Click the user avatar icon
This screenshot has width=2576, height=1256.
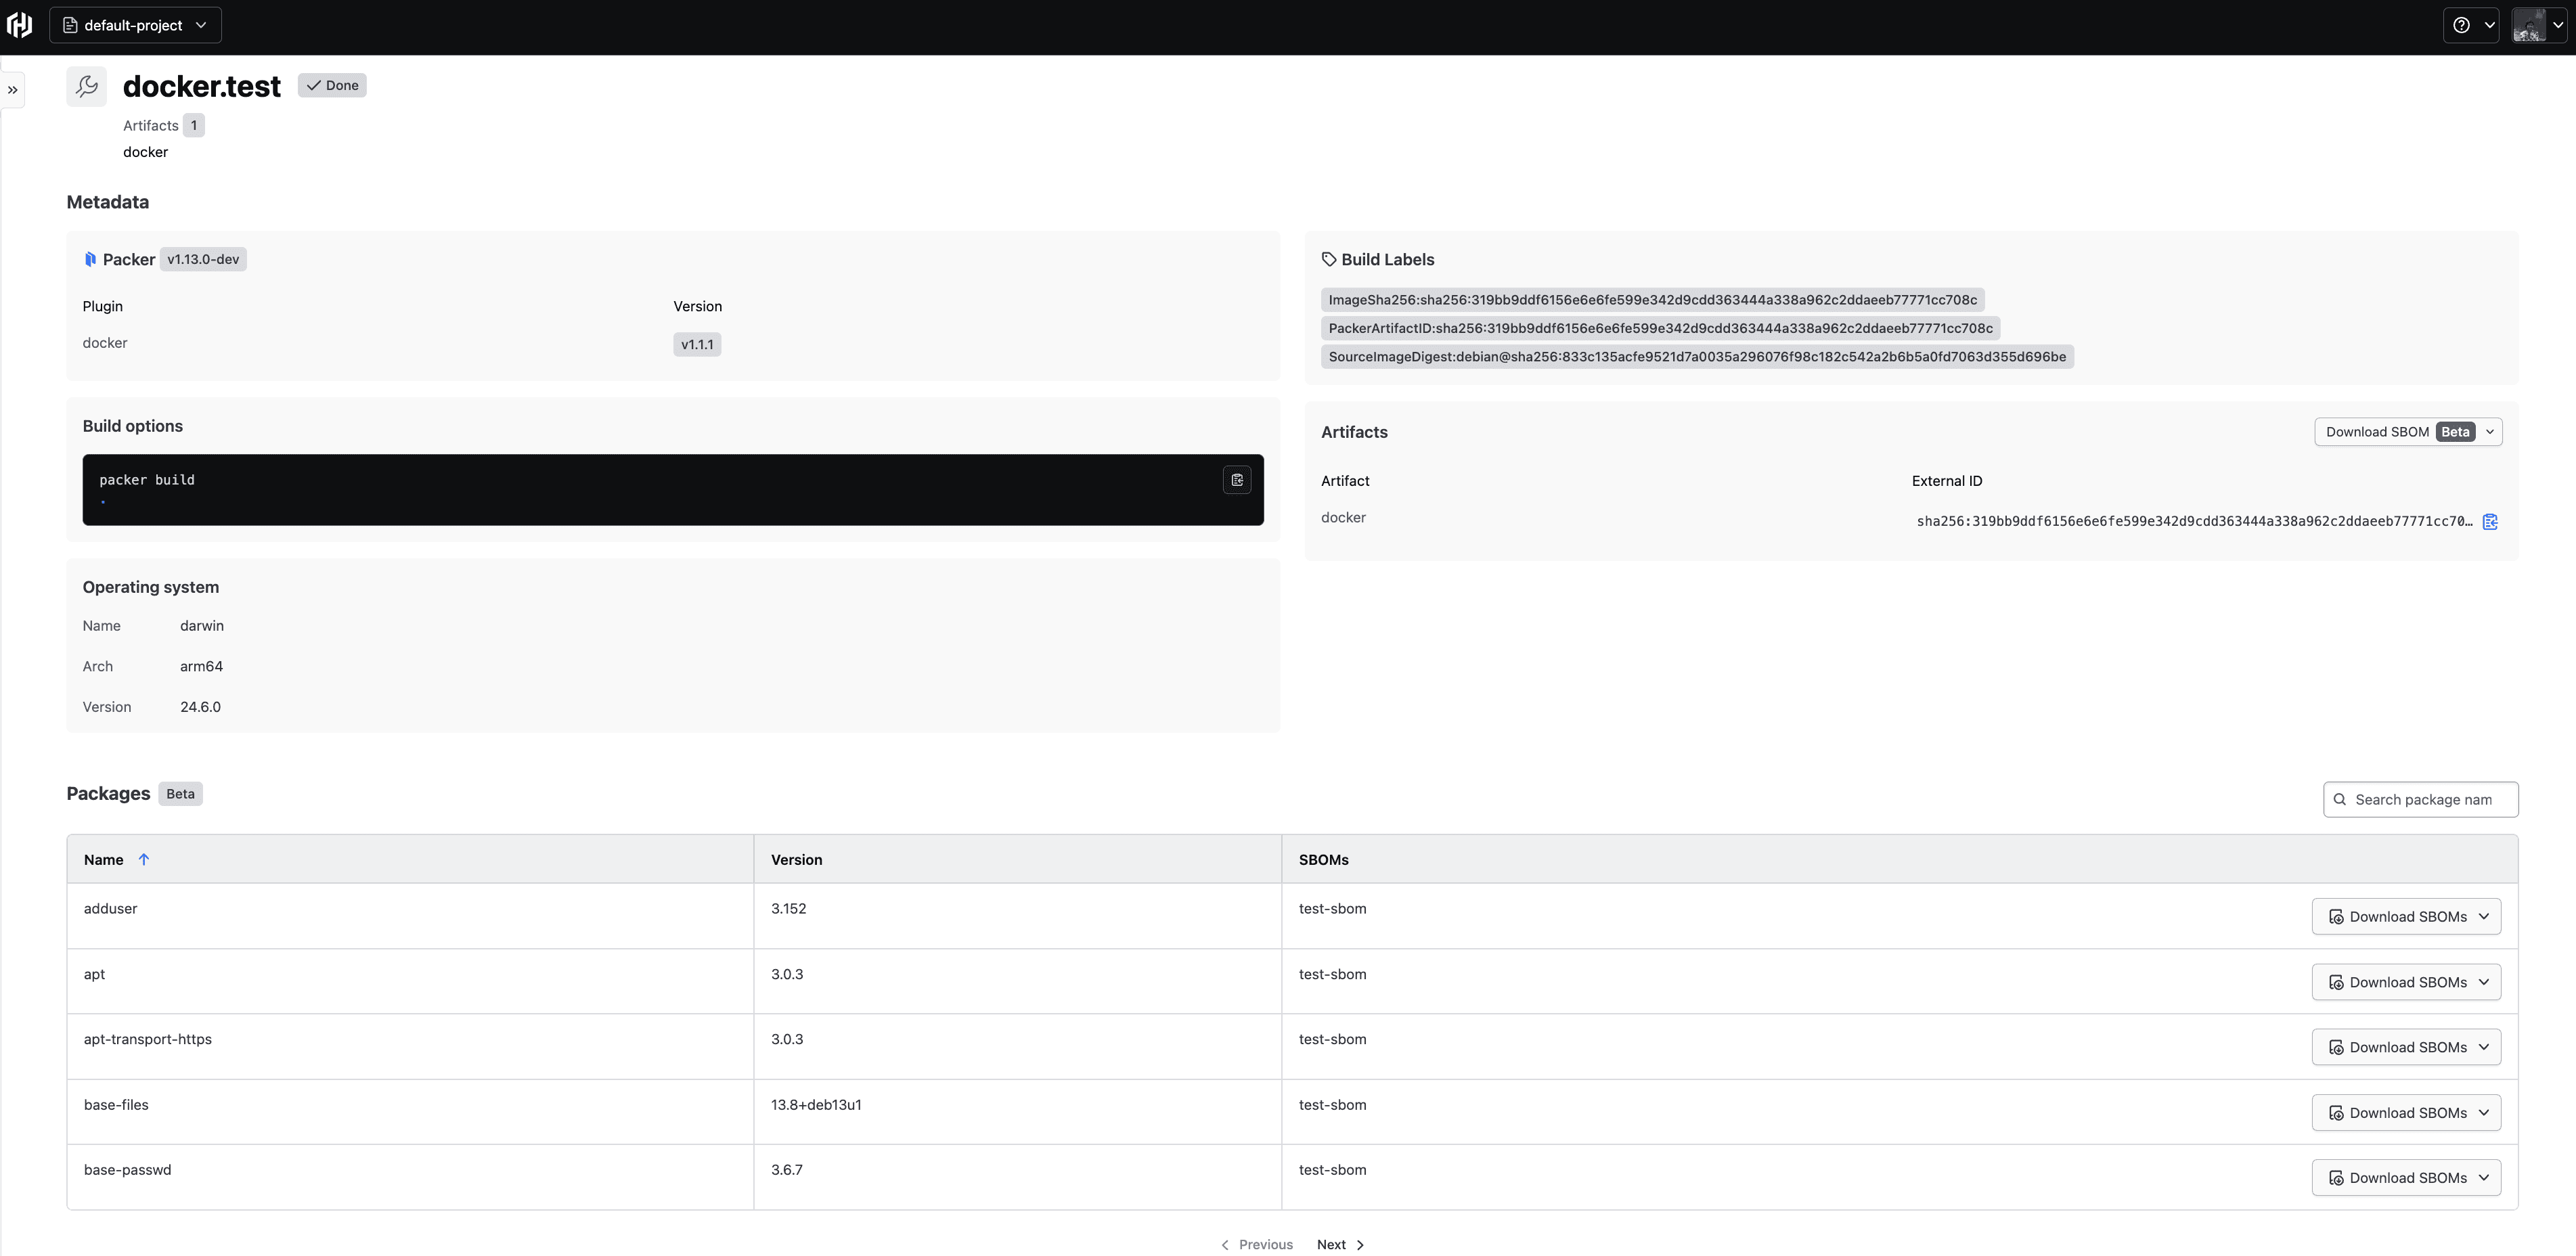pos(2531,24)
